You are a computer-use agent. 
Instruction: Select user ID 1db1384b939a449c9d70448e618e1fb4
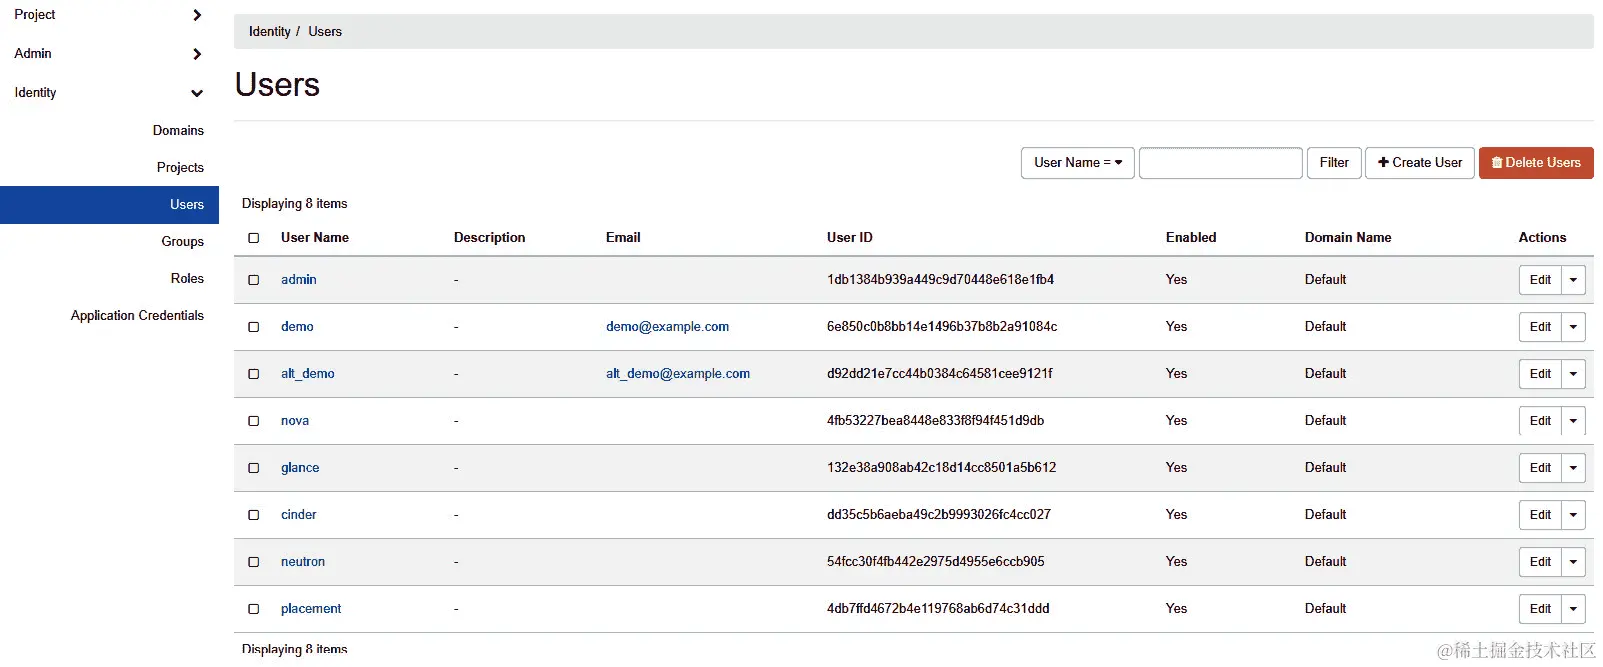click(x=940, y=280)
